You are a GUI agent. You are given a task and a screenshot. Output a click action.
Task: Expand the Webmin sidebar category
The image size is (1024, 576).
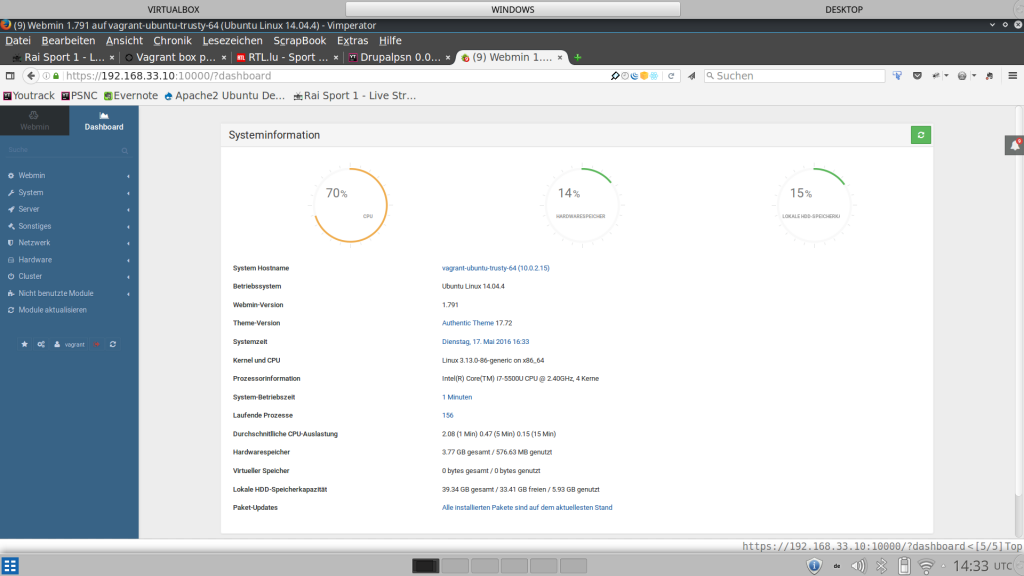tap(32, 175)
